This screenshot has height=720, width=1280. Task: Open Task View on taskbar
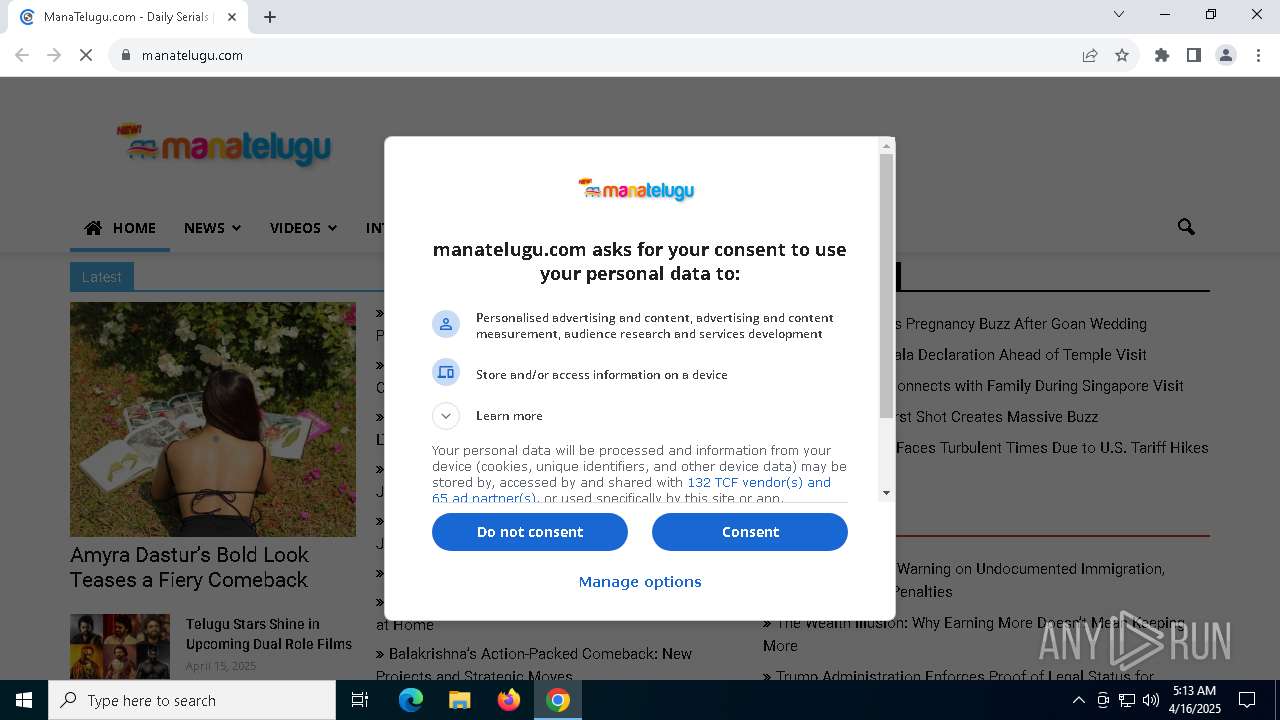[x=360, y=700]
